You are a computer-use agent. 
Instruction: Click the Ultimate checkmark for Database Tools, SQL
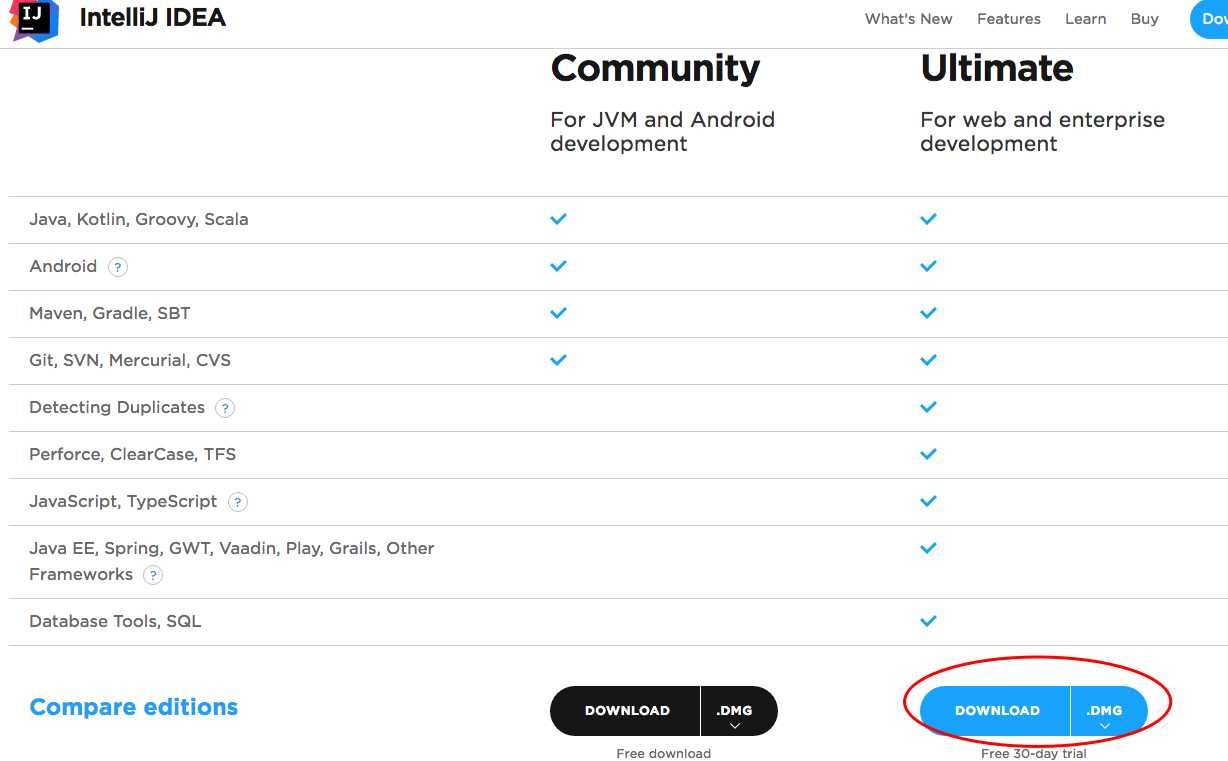tap(928, 621)
